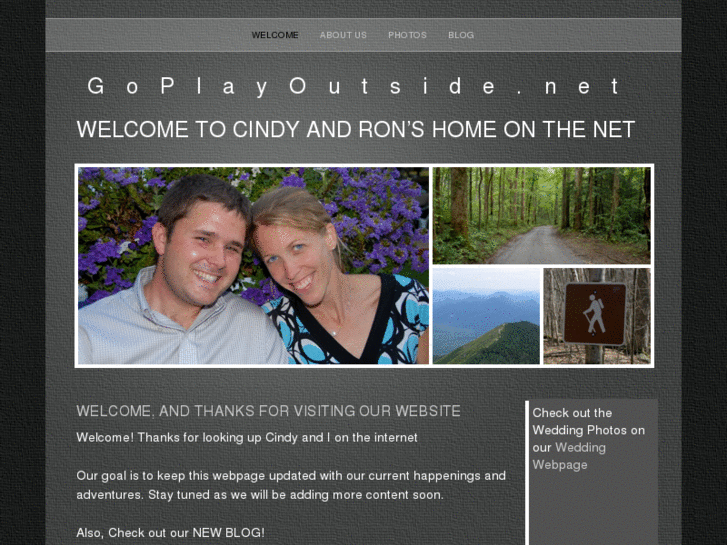Click the Thanks for looking up Cindy sentence
Image resolution: width=727 pixels, height=545 pixels.
(x=277, y=437)
